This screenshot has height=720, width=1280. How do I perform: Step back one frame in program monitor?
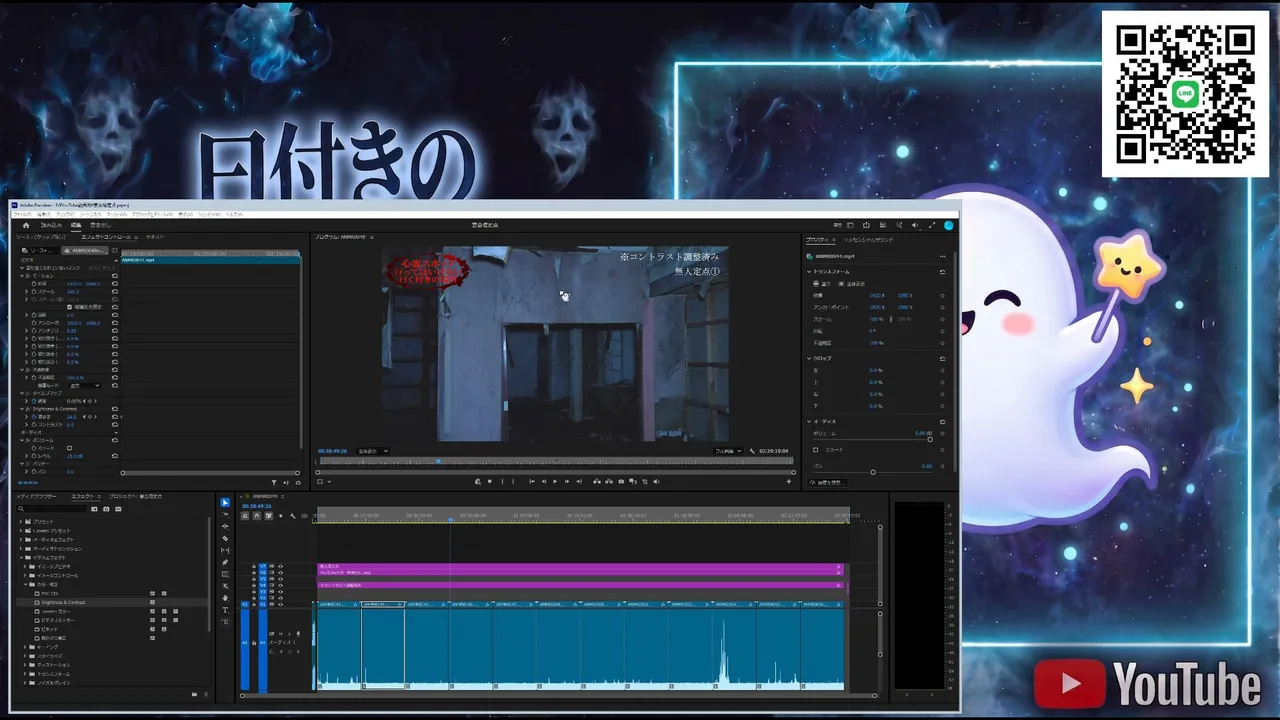point(543,481)
